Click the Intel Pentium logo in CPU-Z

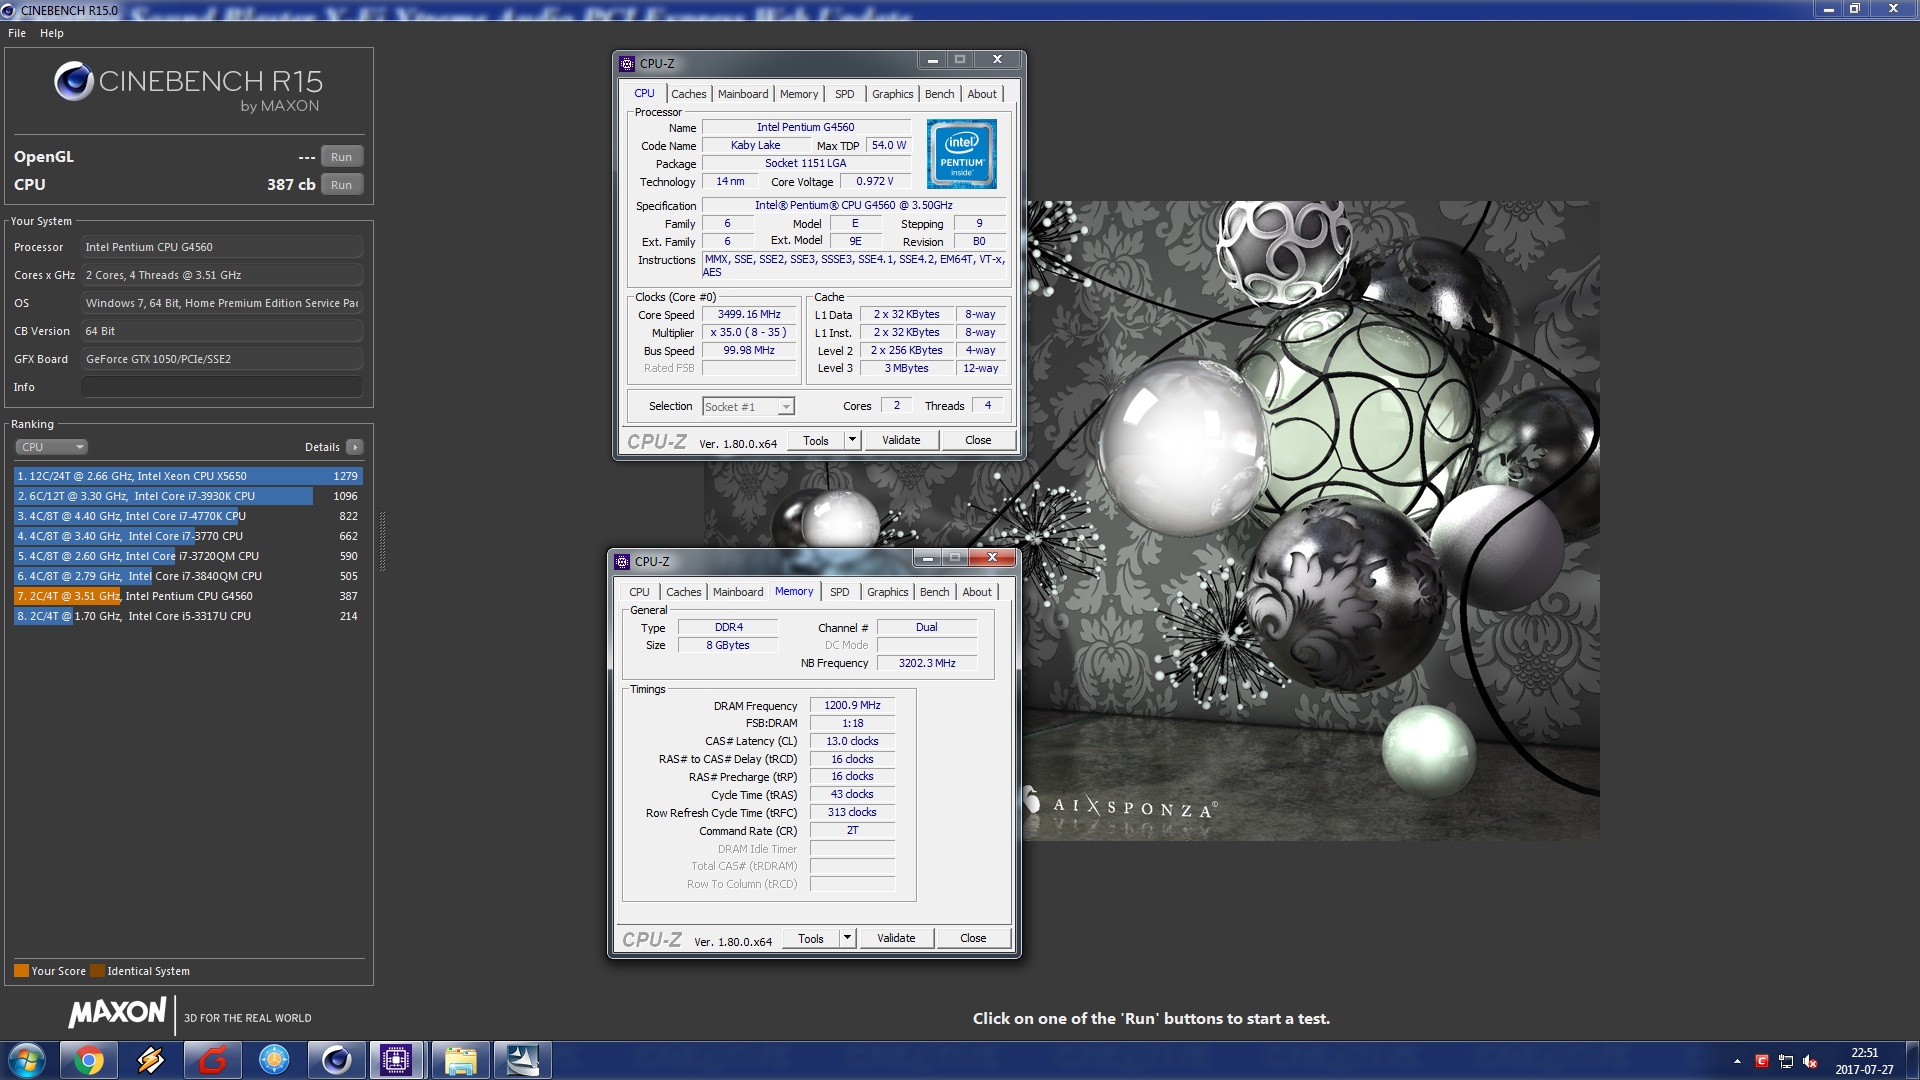pos(961,154)
